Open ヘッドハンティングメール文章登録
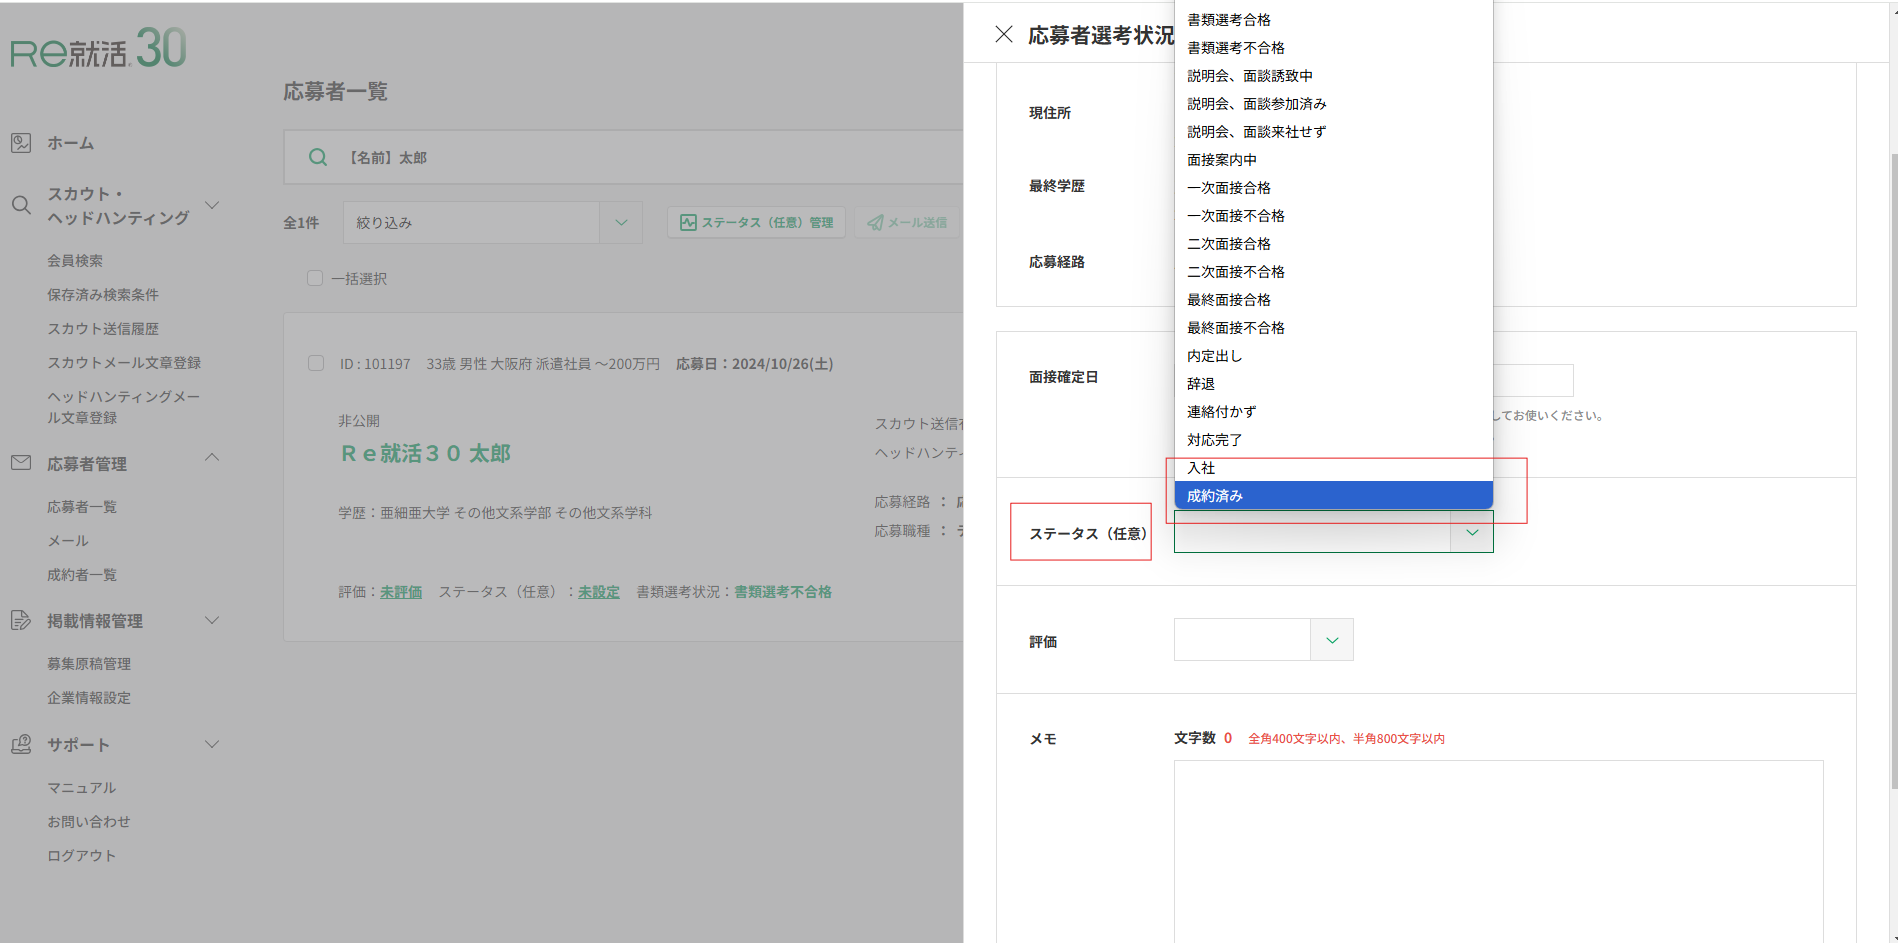 pos(124,407)
